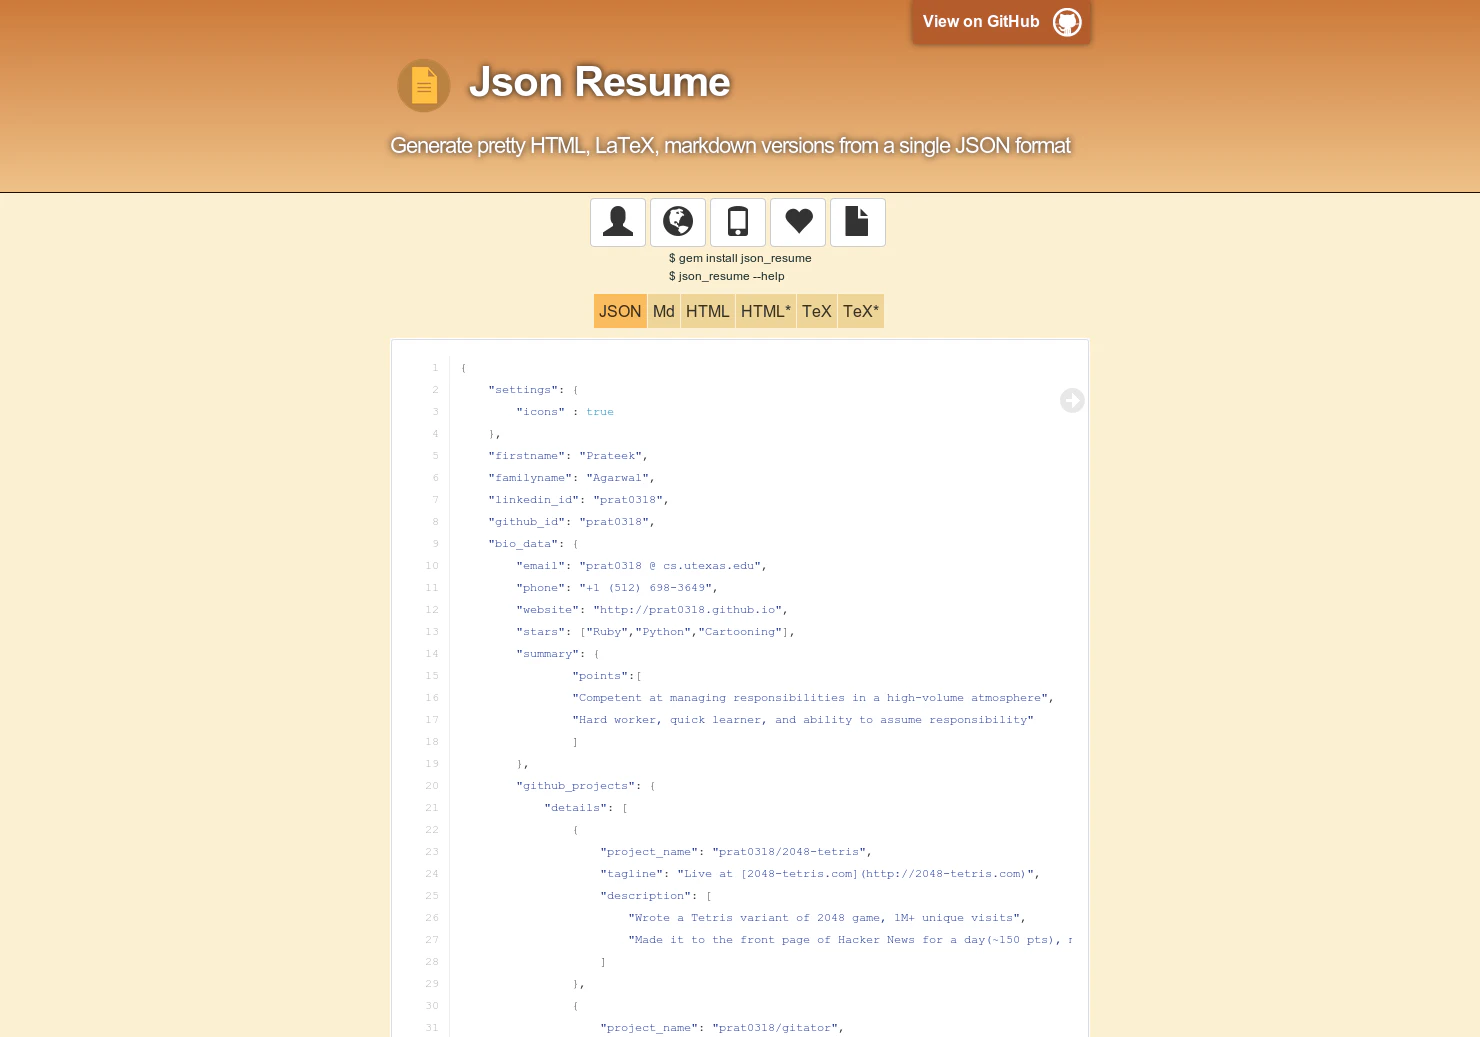The height and width of the screenshot is (1037, 1480).
Task: Select the TeX* tab
Action: point(860,311)
